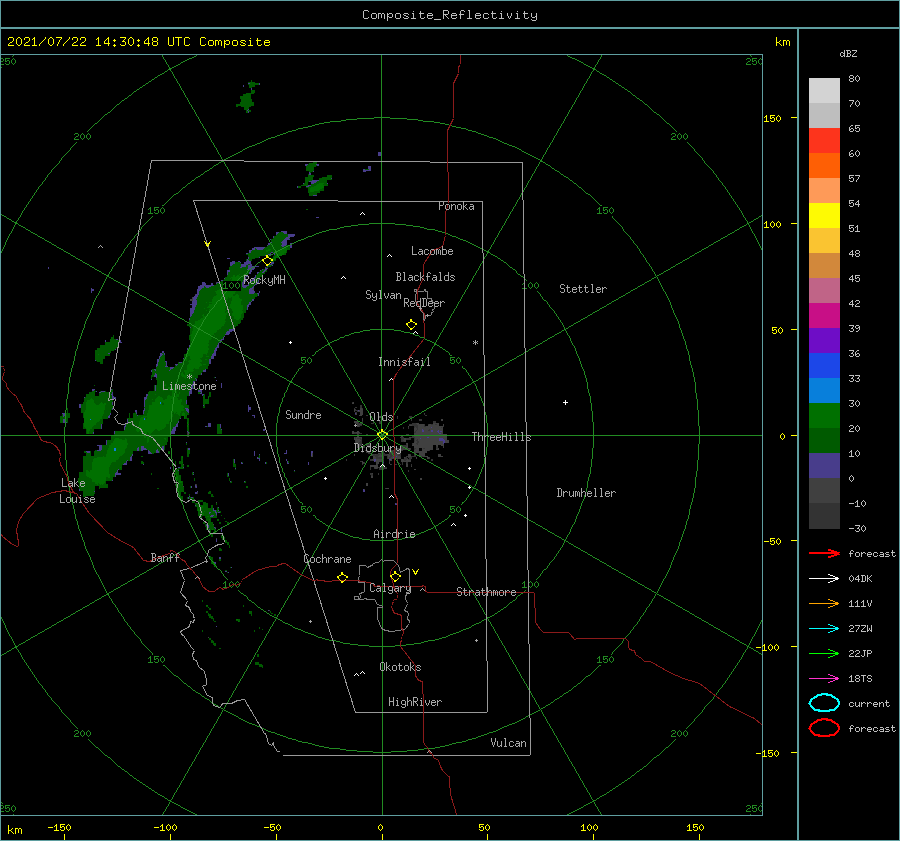This screenshot has width=900, height=841.
Task: Click the yellow diamond at radar center
Action: (382, 435)
